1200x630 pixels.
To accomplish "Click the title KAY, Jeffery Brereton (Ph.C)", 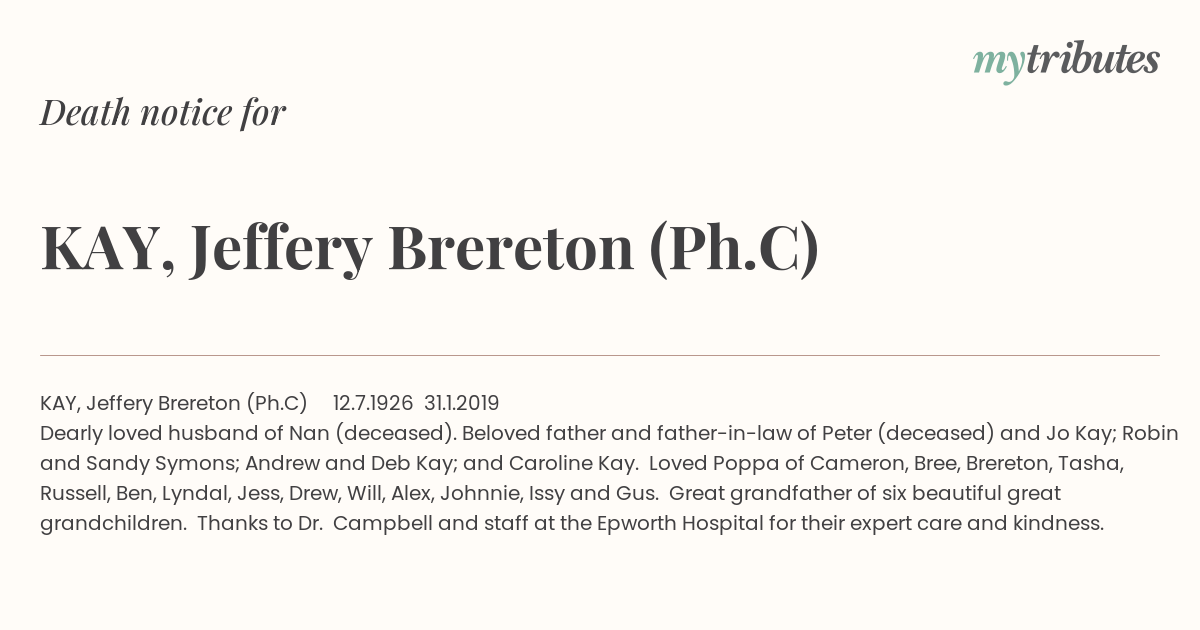I will tap(430, 248).
